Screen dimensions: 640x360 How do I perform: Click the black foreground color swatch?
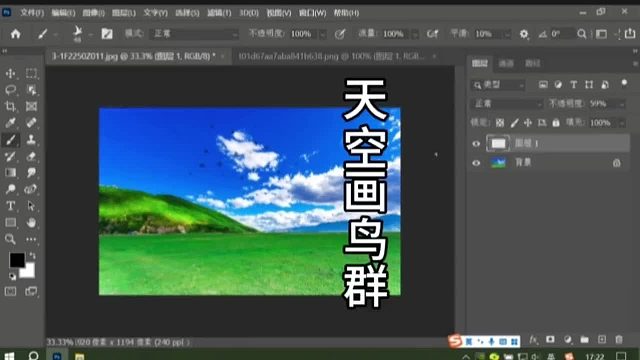coord(17,260)
